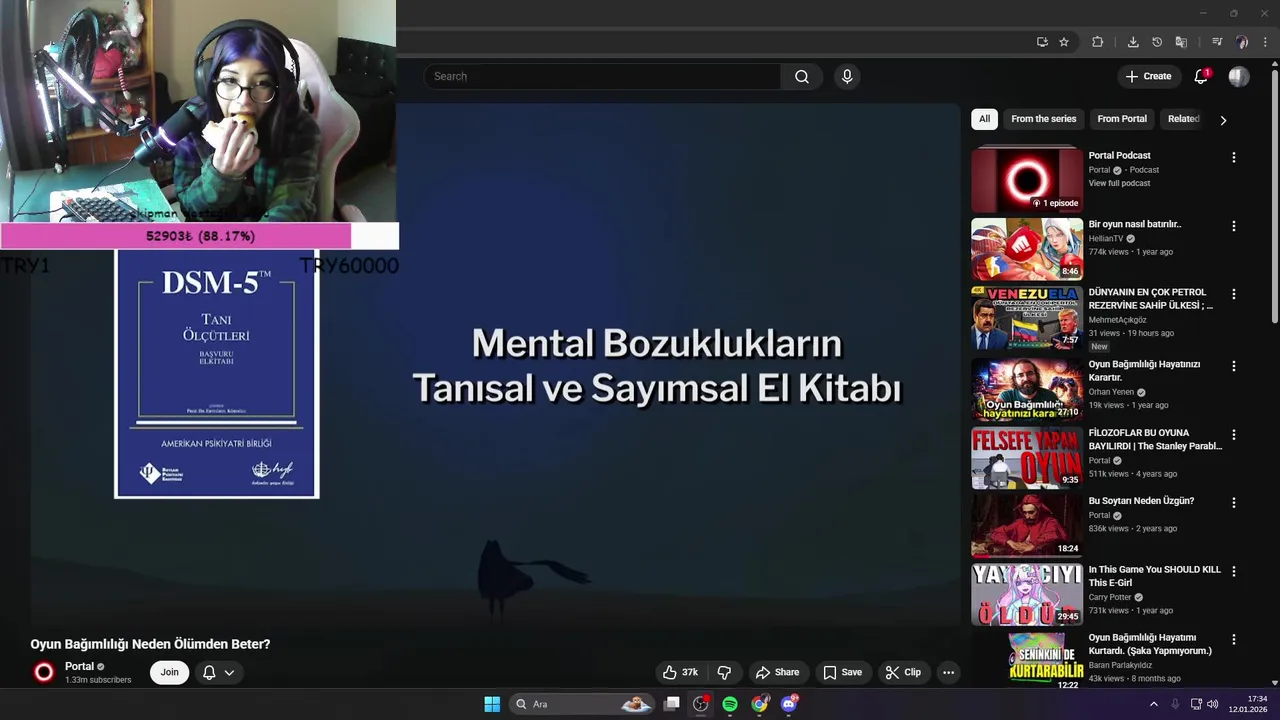Image resolution: width=1280 pixels, height=720 pixels.
Task: Open media controls icon in browser toolbar
Action: point(1217,42)
